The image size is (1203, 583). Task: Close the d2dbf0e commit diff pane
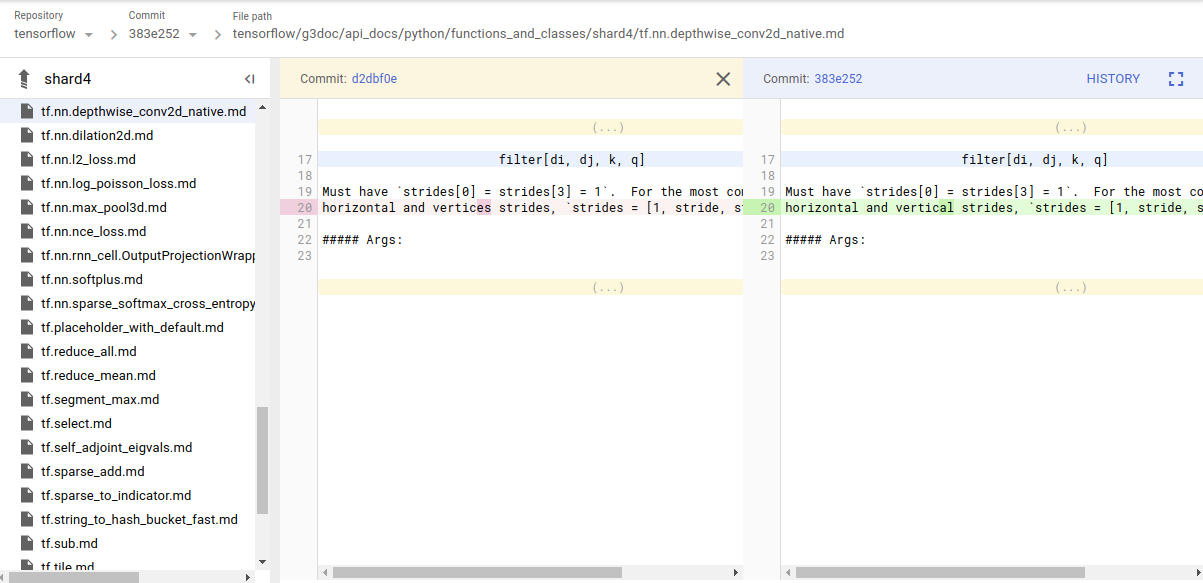coord(723,79)
